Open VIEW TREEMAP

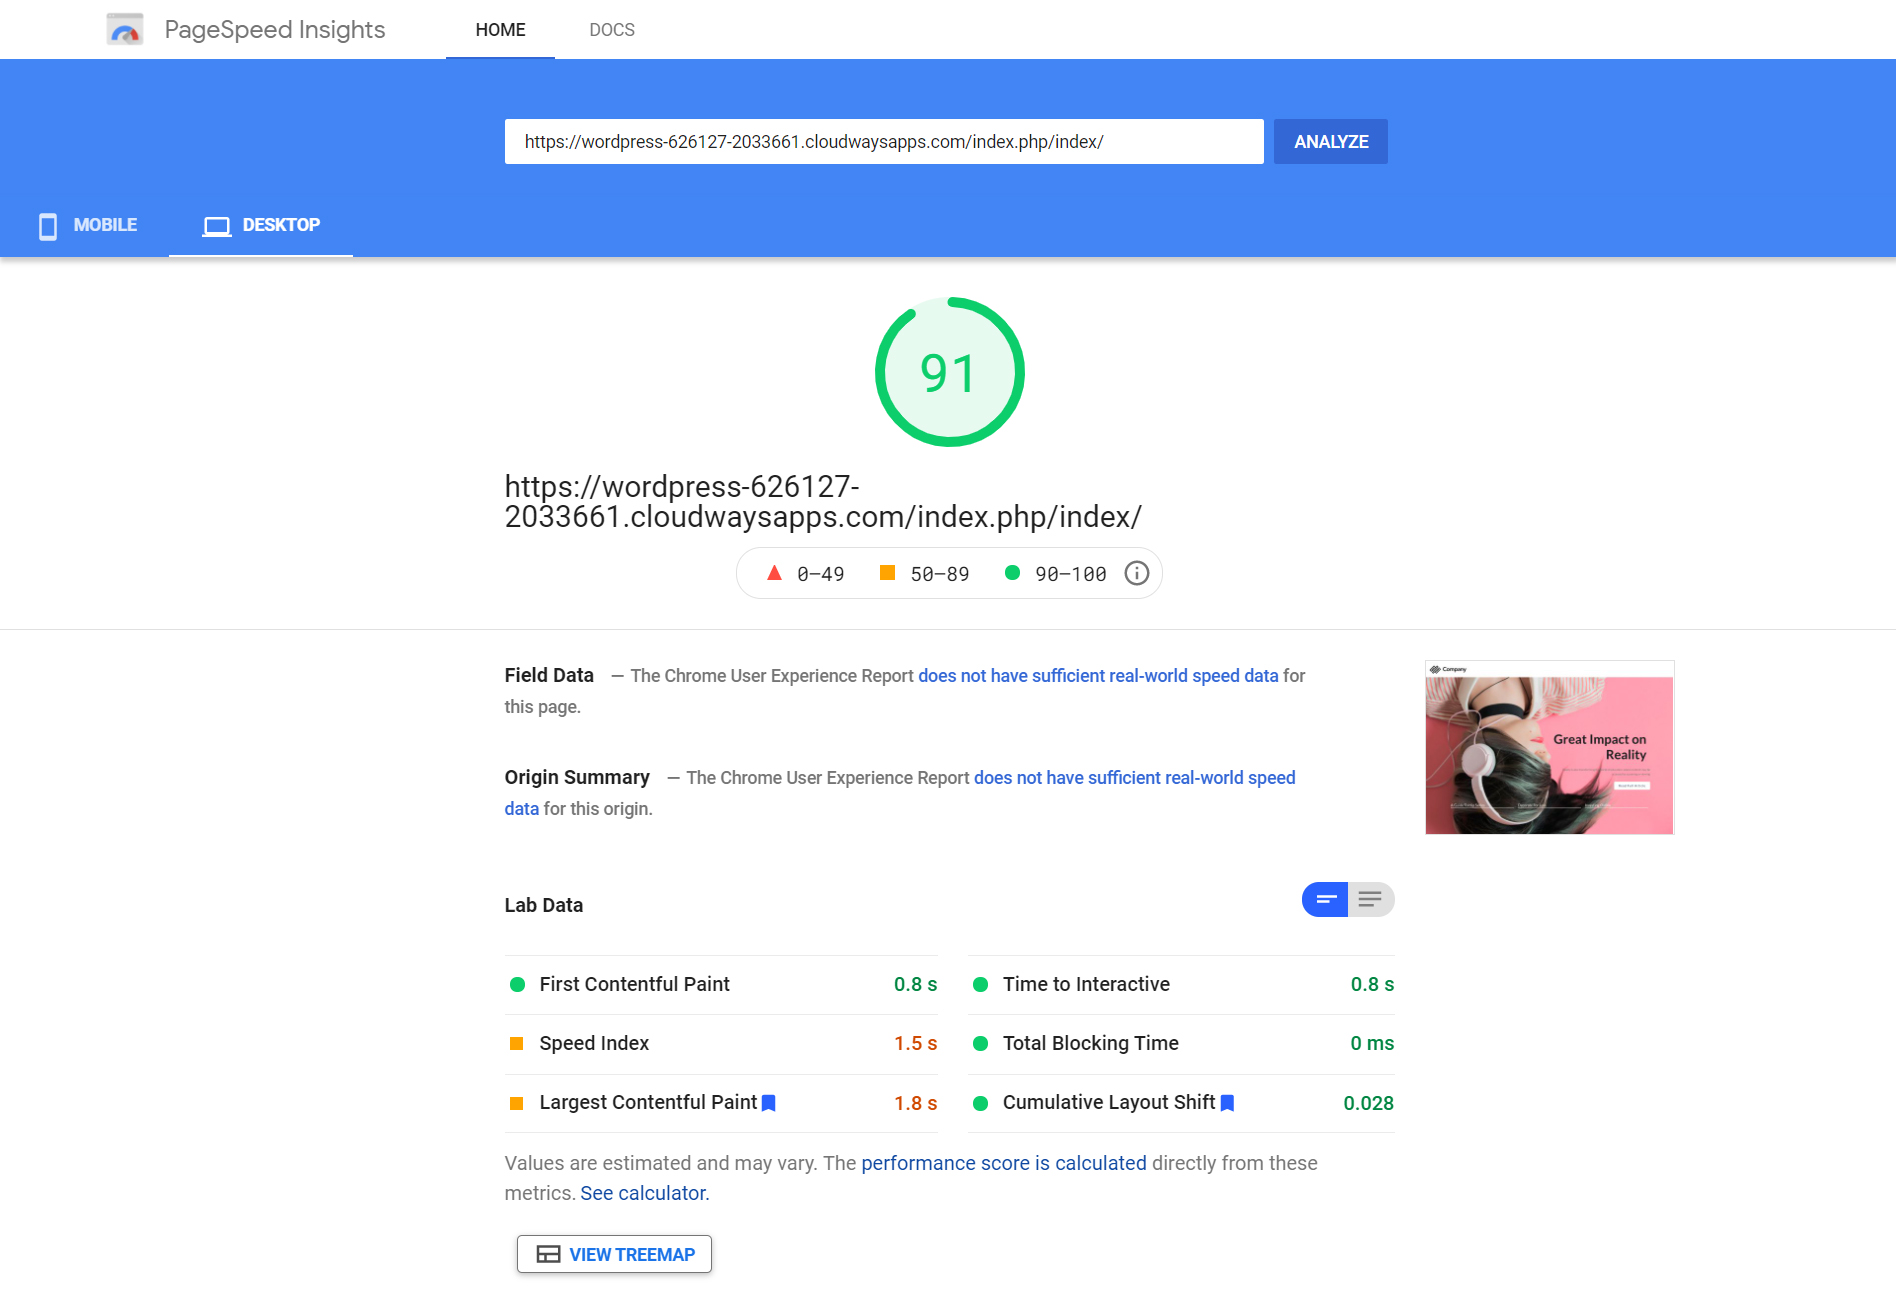pyautogui.click(x=614, y=1254)
